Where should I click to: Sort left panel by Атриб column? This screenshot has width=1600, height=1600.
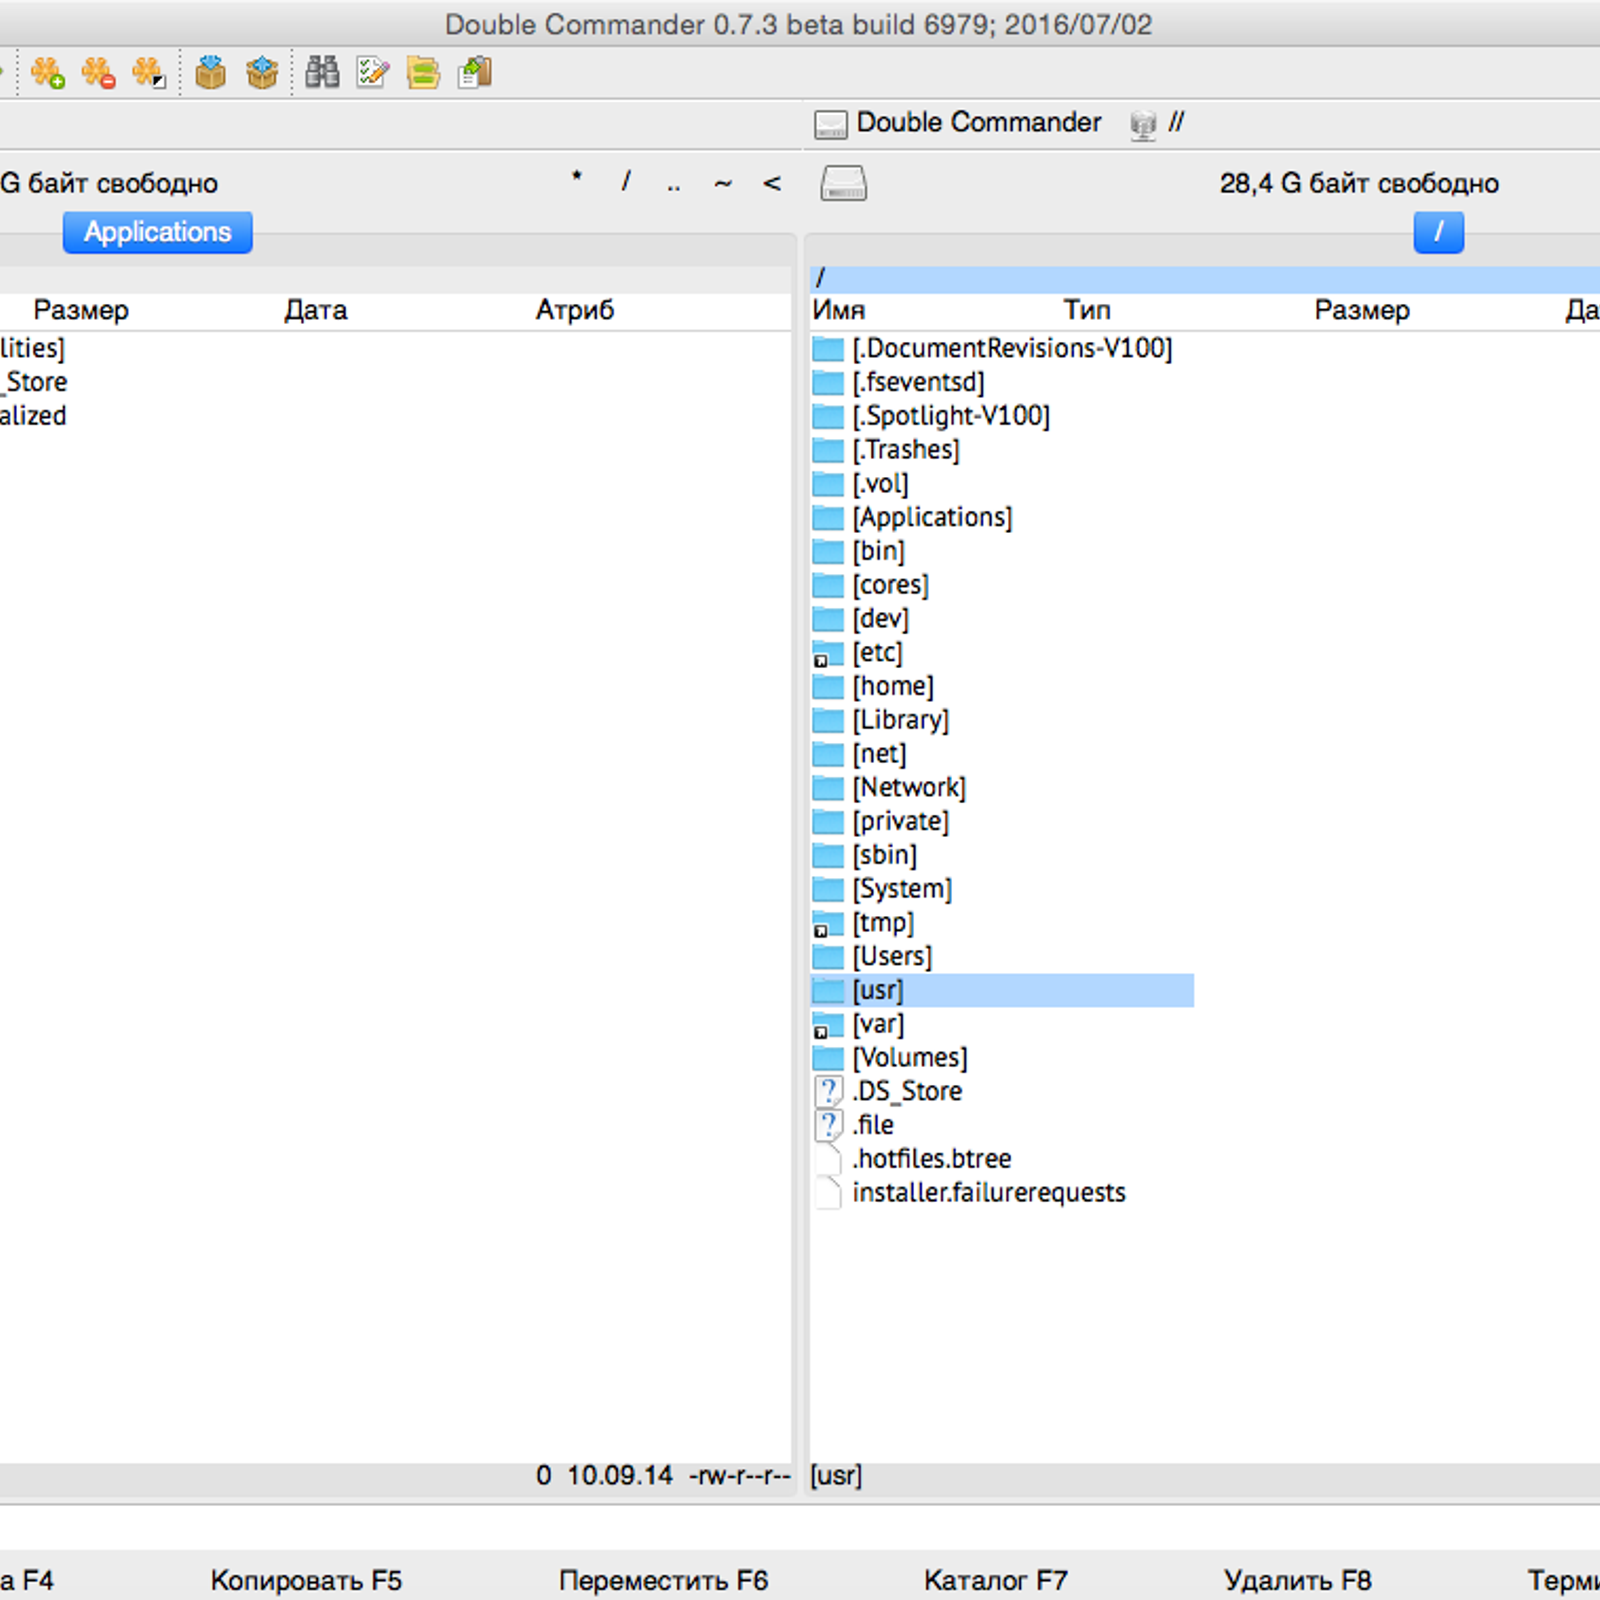pos(575,310)
